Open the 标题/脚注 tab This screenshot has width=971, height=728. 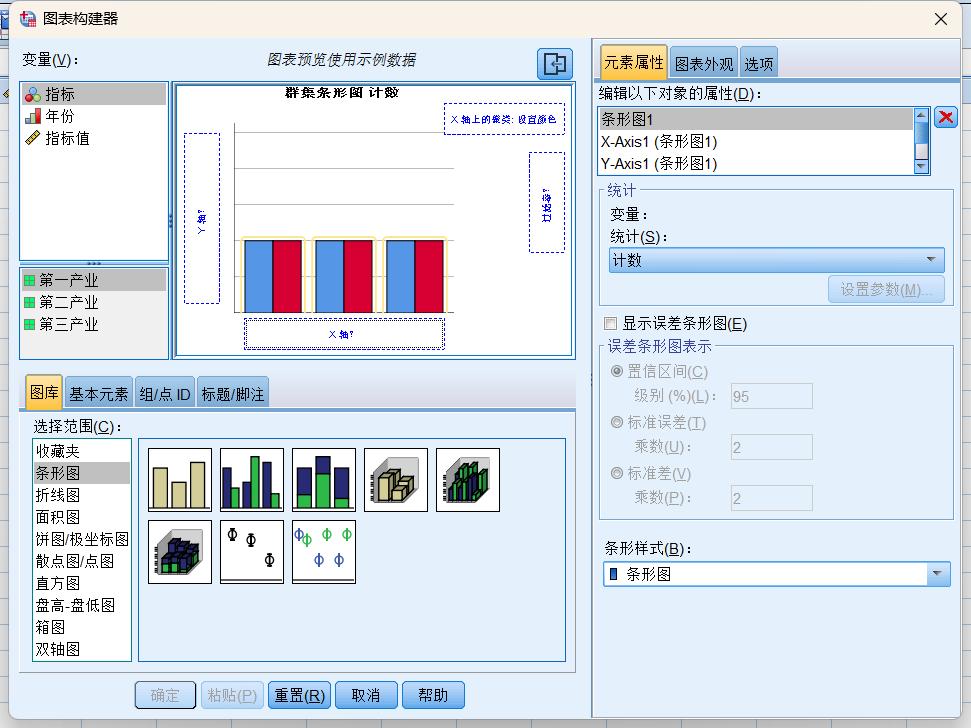tap(234, 393)
